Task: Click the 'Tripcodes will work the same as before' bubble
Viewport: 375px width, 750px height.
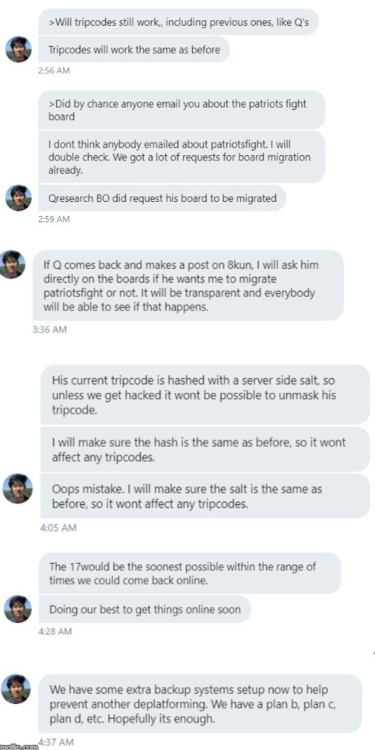Action: [x=134, y=49]
